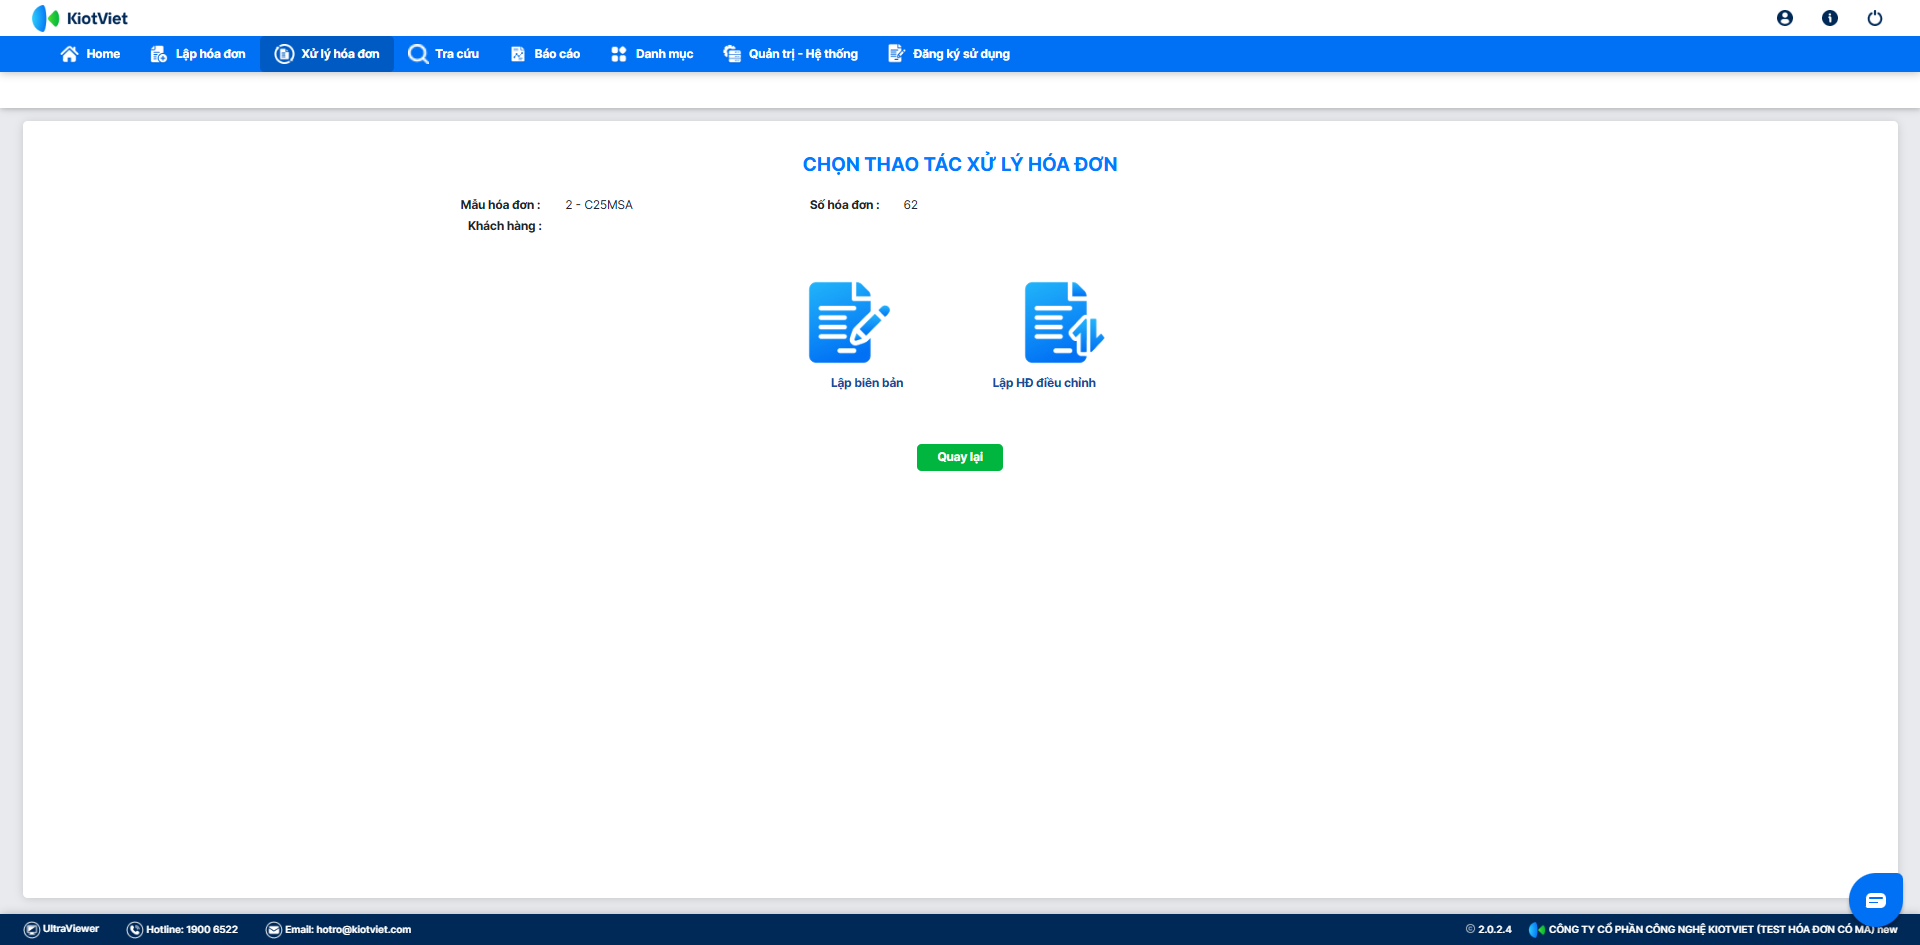The height and width of the screenshot is (945, 1920).
Task: Click the KiotViet brand name text
Action: point(97,18)
